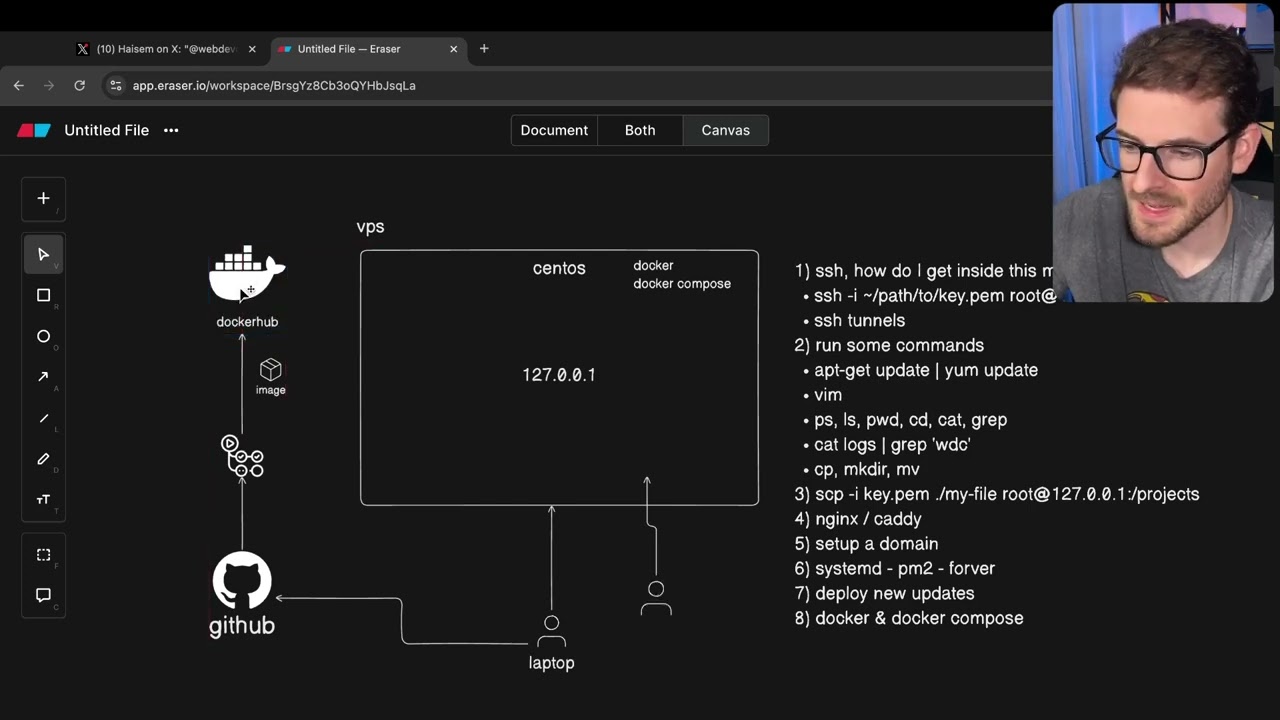Select the laptop label text
1280x720 pixels.
(x=551, y=663)
